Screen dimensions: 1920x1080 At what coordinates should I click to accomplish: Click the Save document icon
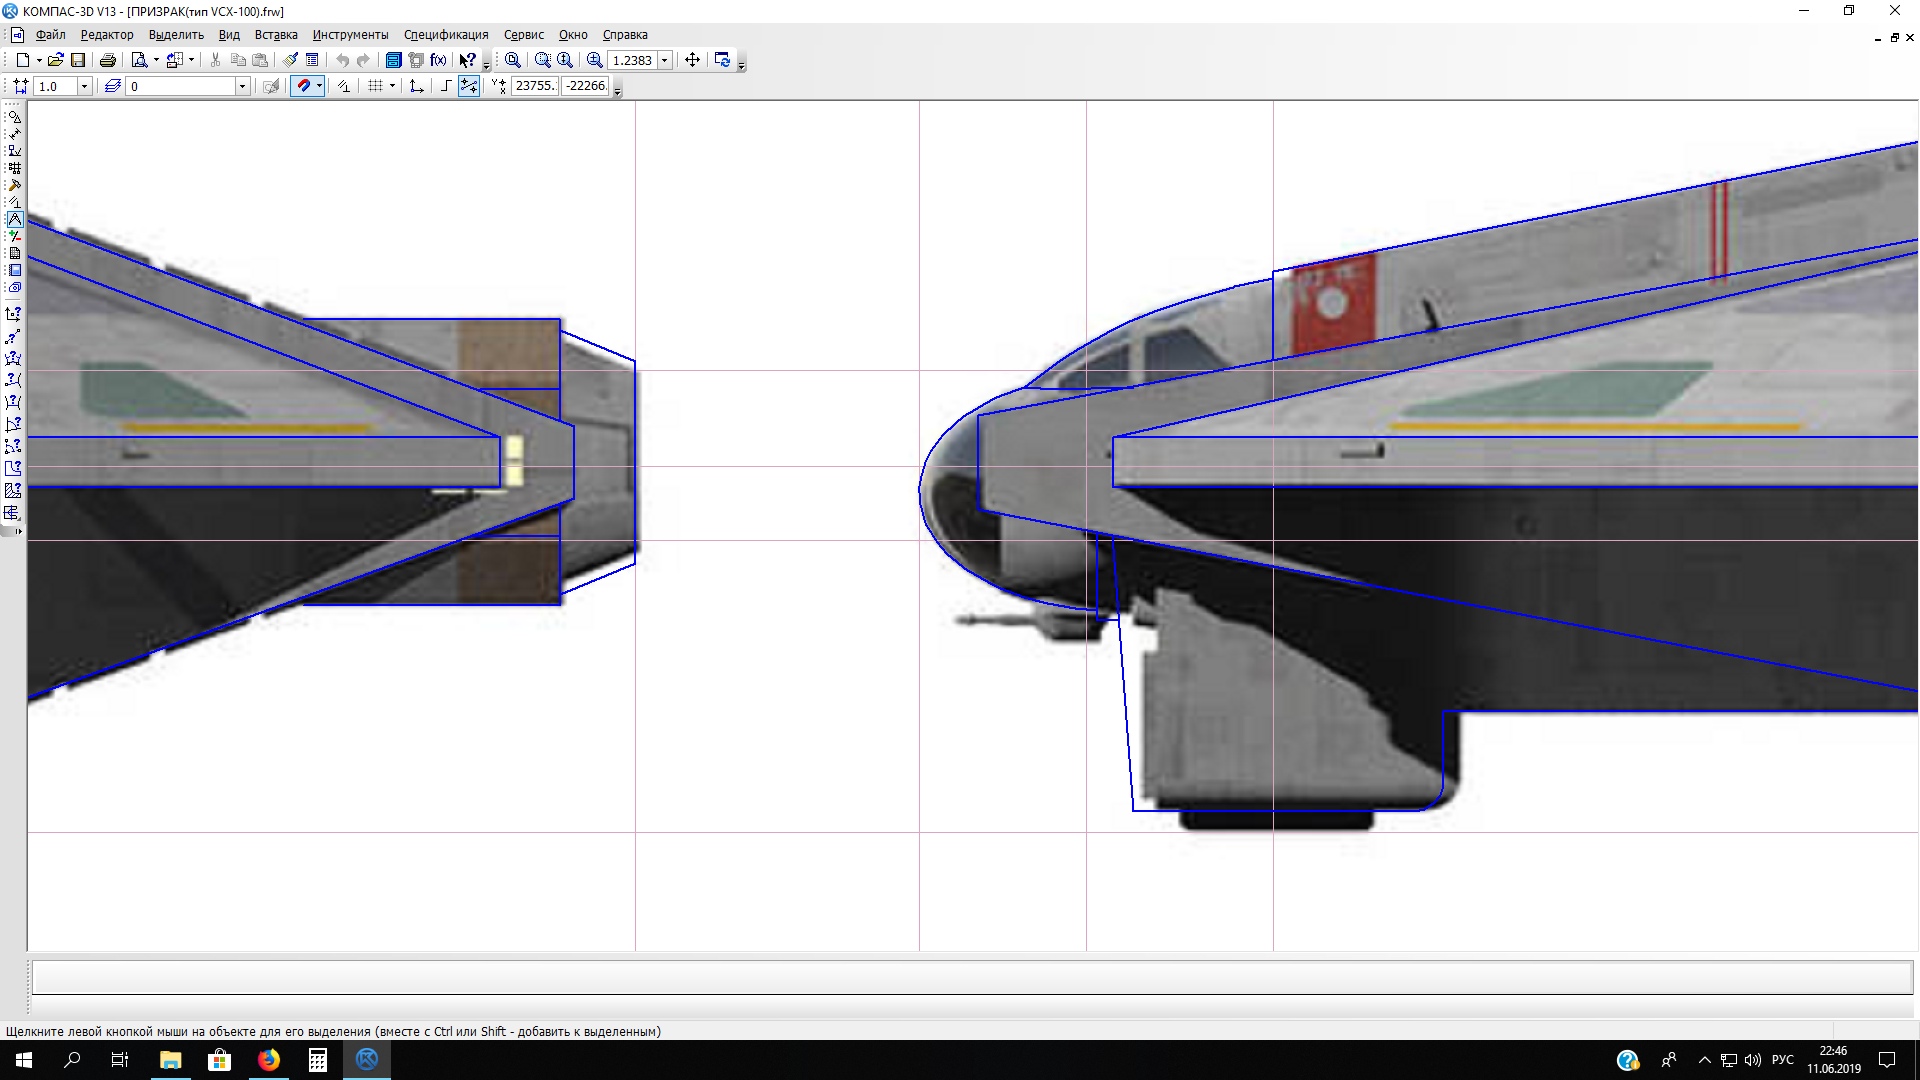pyautogui.click(x=78, y=60)
